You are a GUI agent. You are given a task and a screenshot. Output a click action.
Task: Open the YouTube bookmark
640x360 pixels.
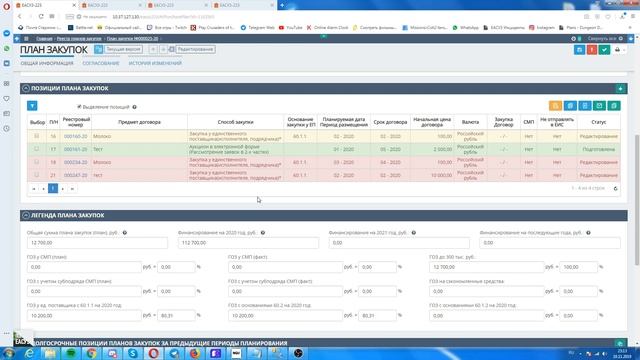[290, 27]
